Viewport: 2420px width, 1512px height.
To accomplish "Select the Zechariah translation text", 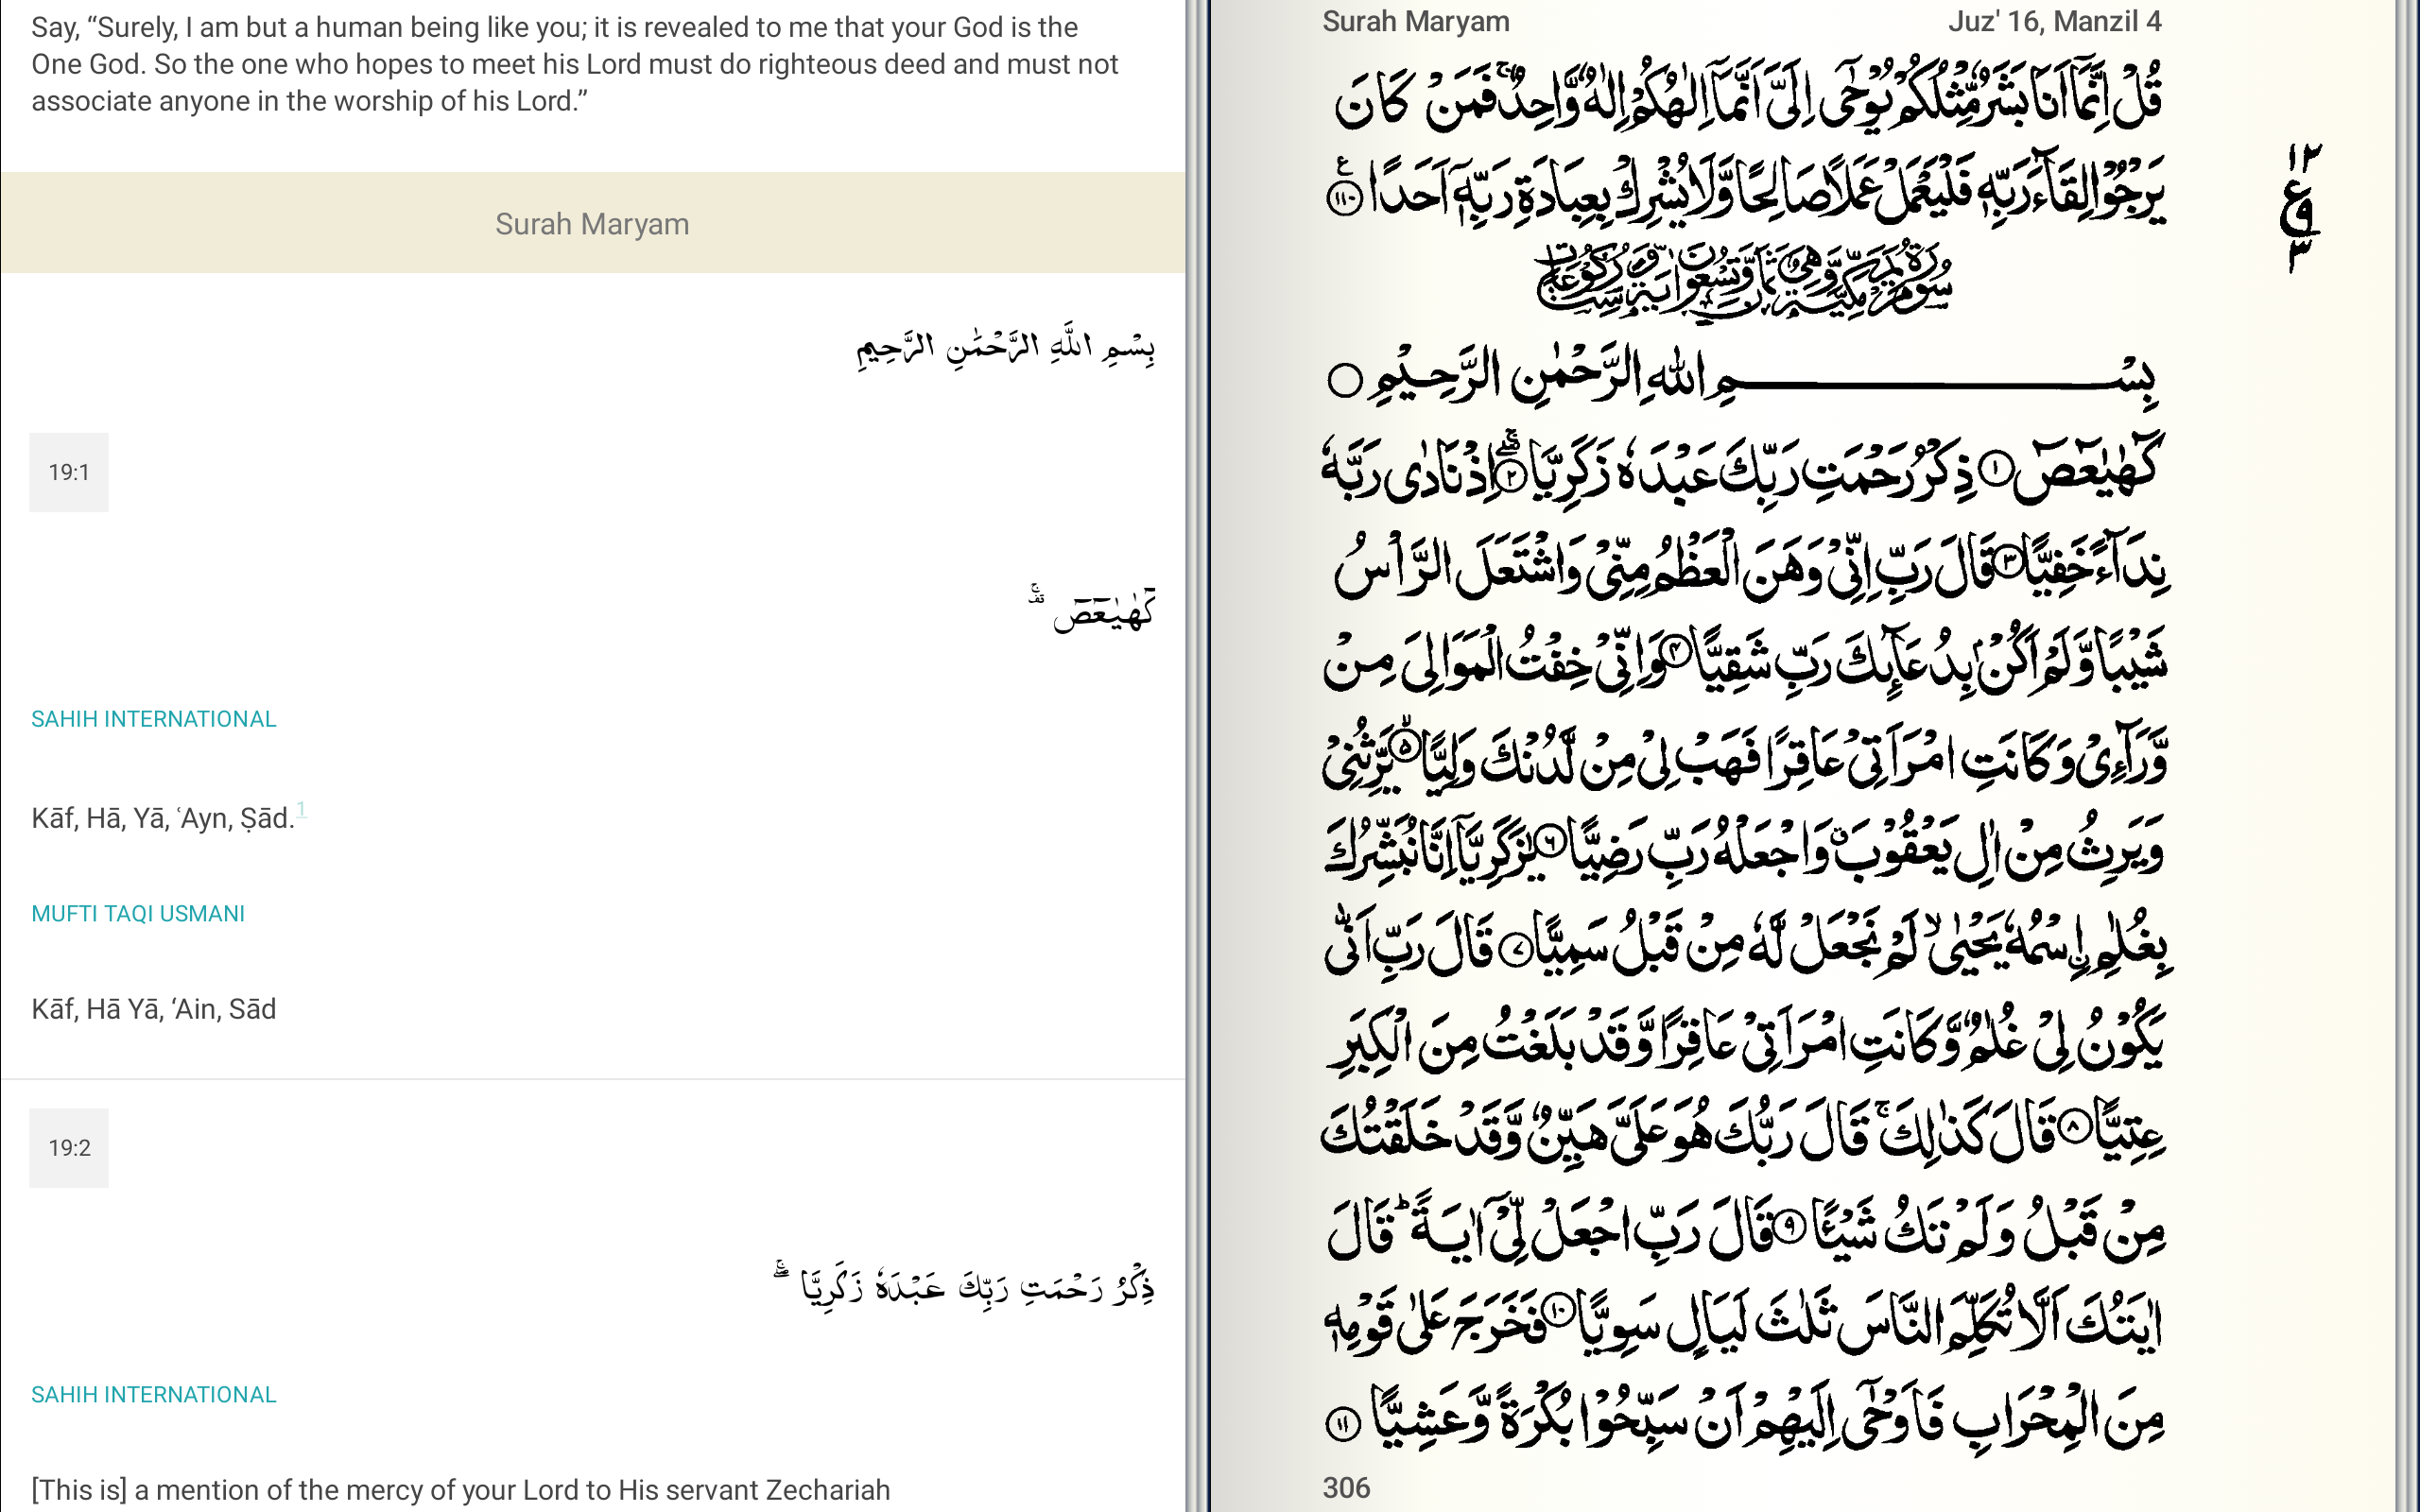I will [x=460, y=1489].
